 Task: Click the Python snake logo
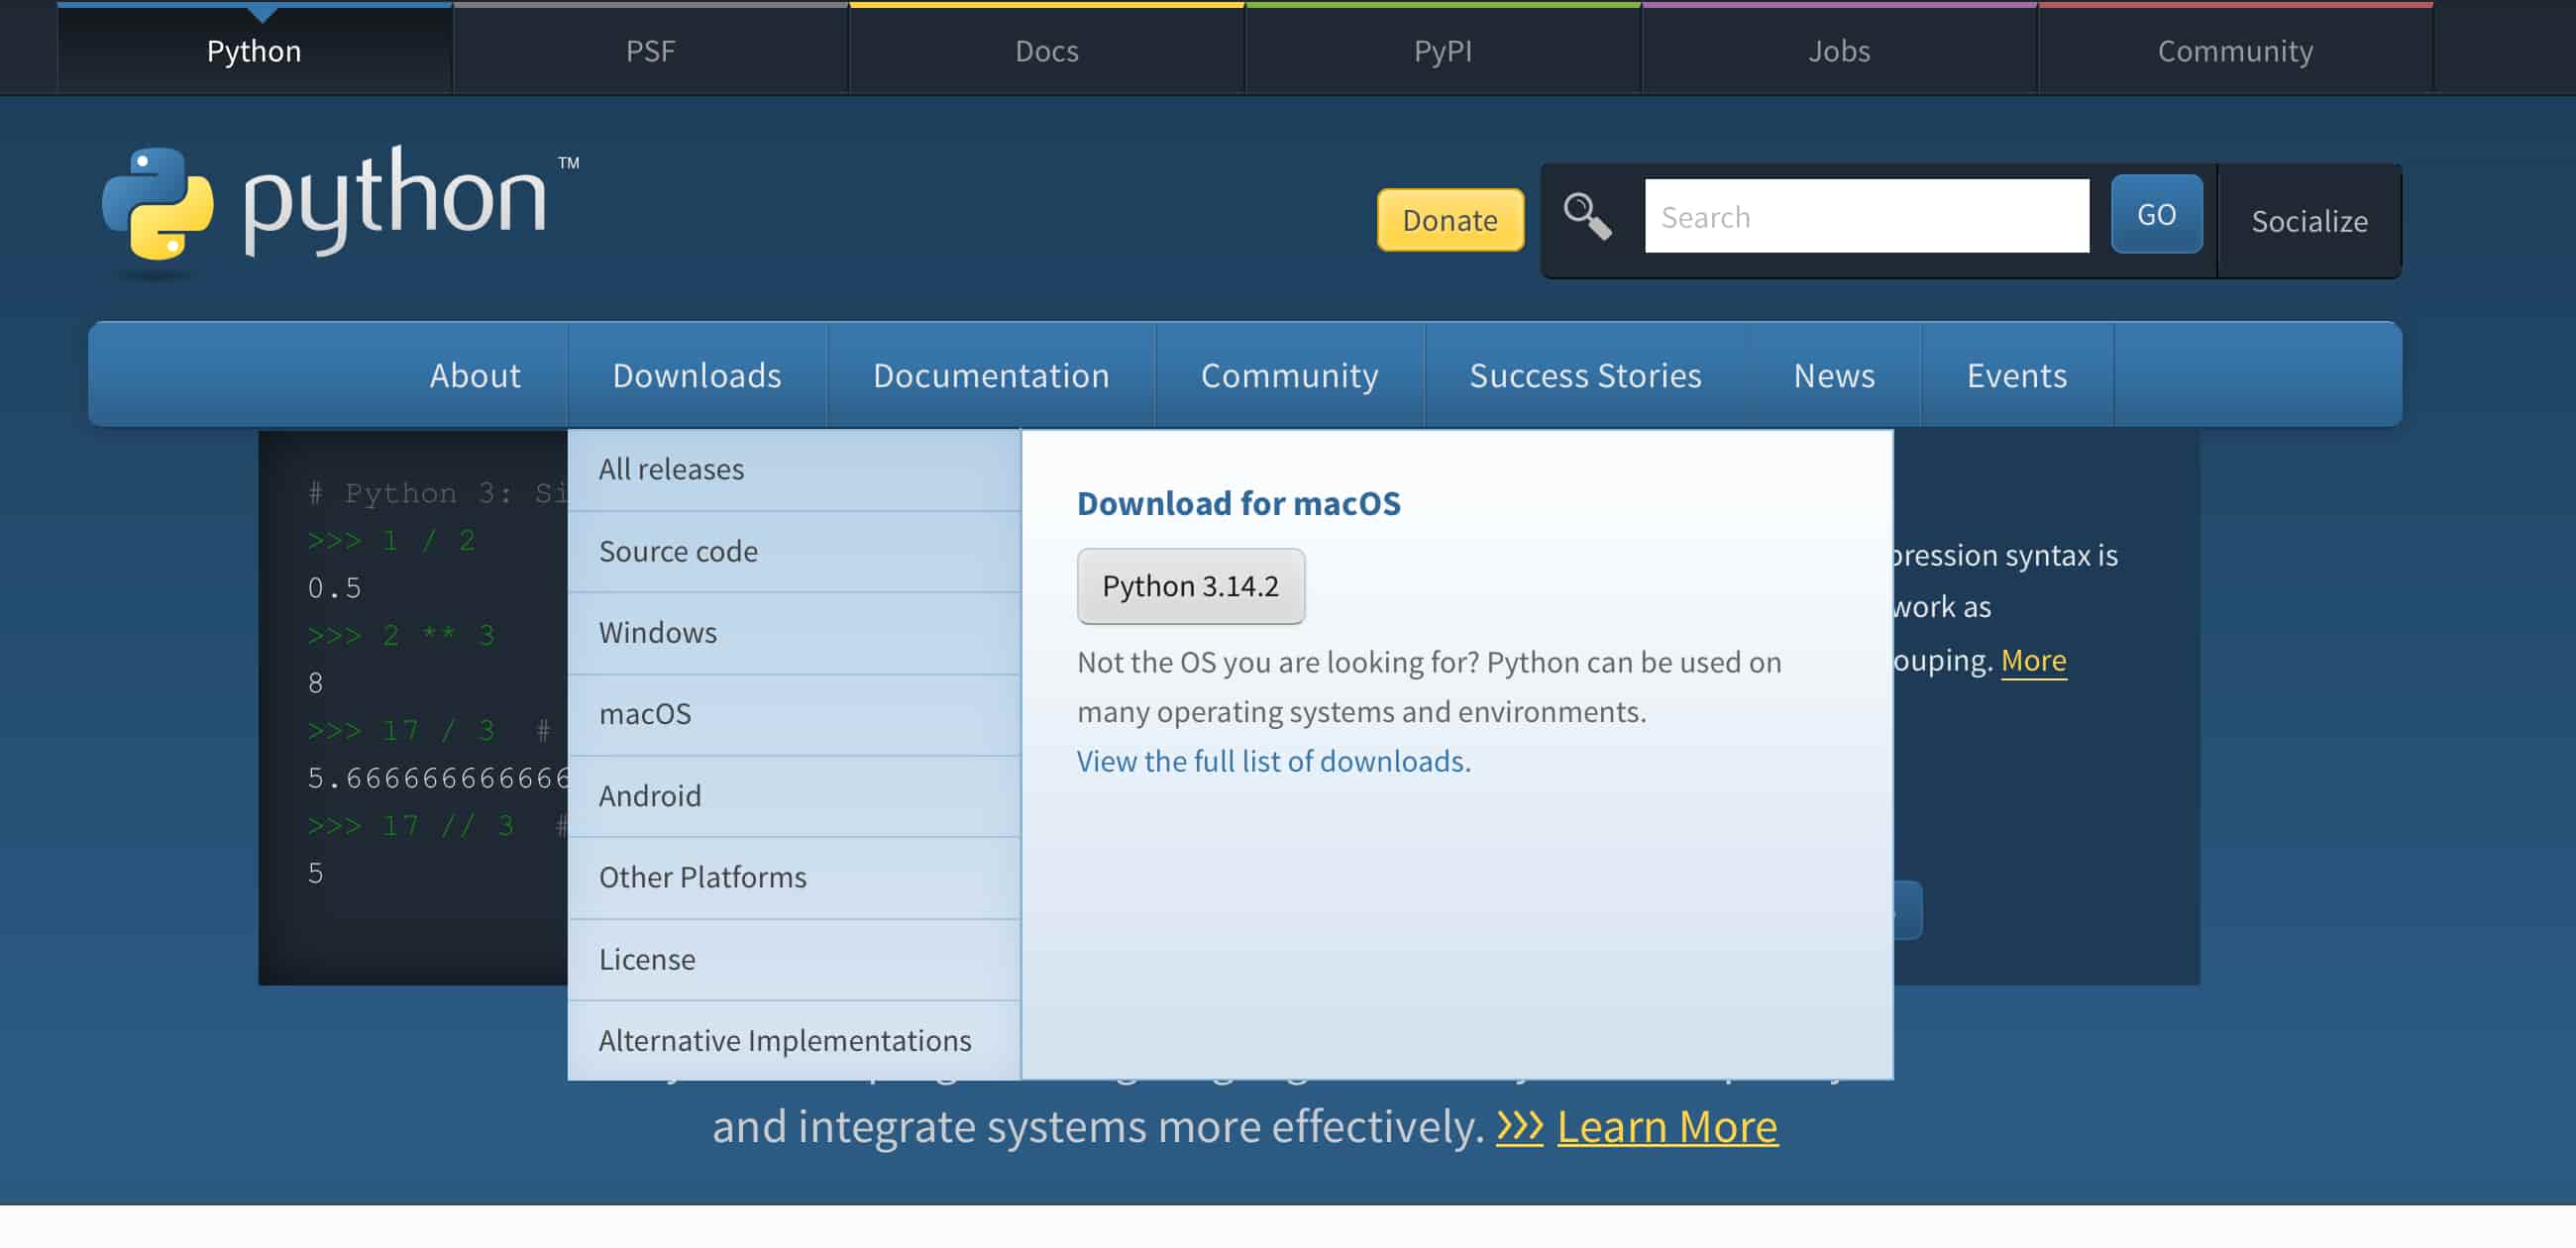click(158, 204)
